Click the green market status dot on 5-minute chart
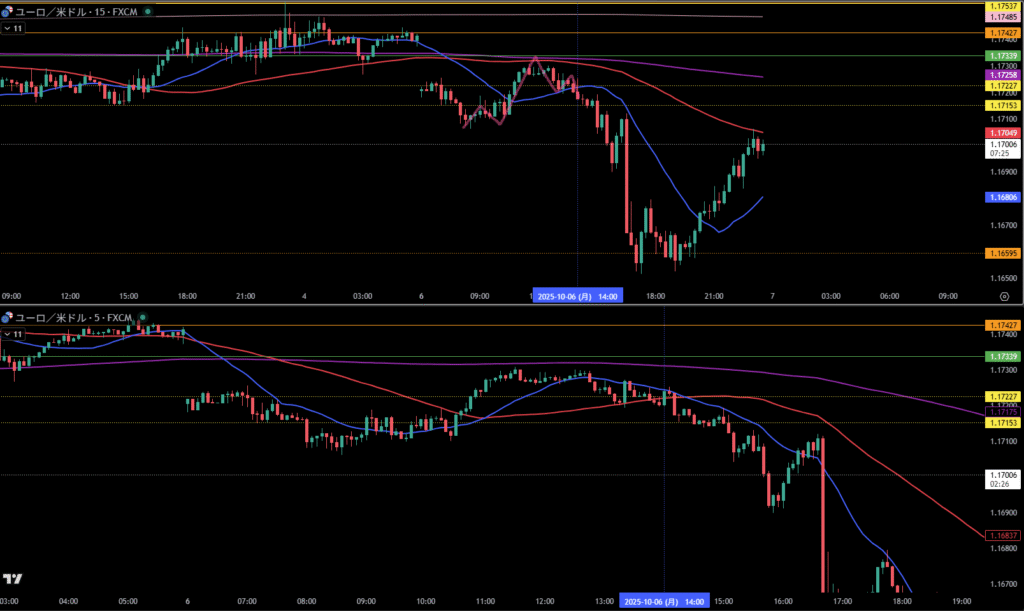Screen dimensions: 1024x611 pos(141,318)
